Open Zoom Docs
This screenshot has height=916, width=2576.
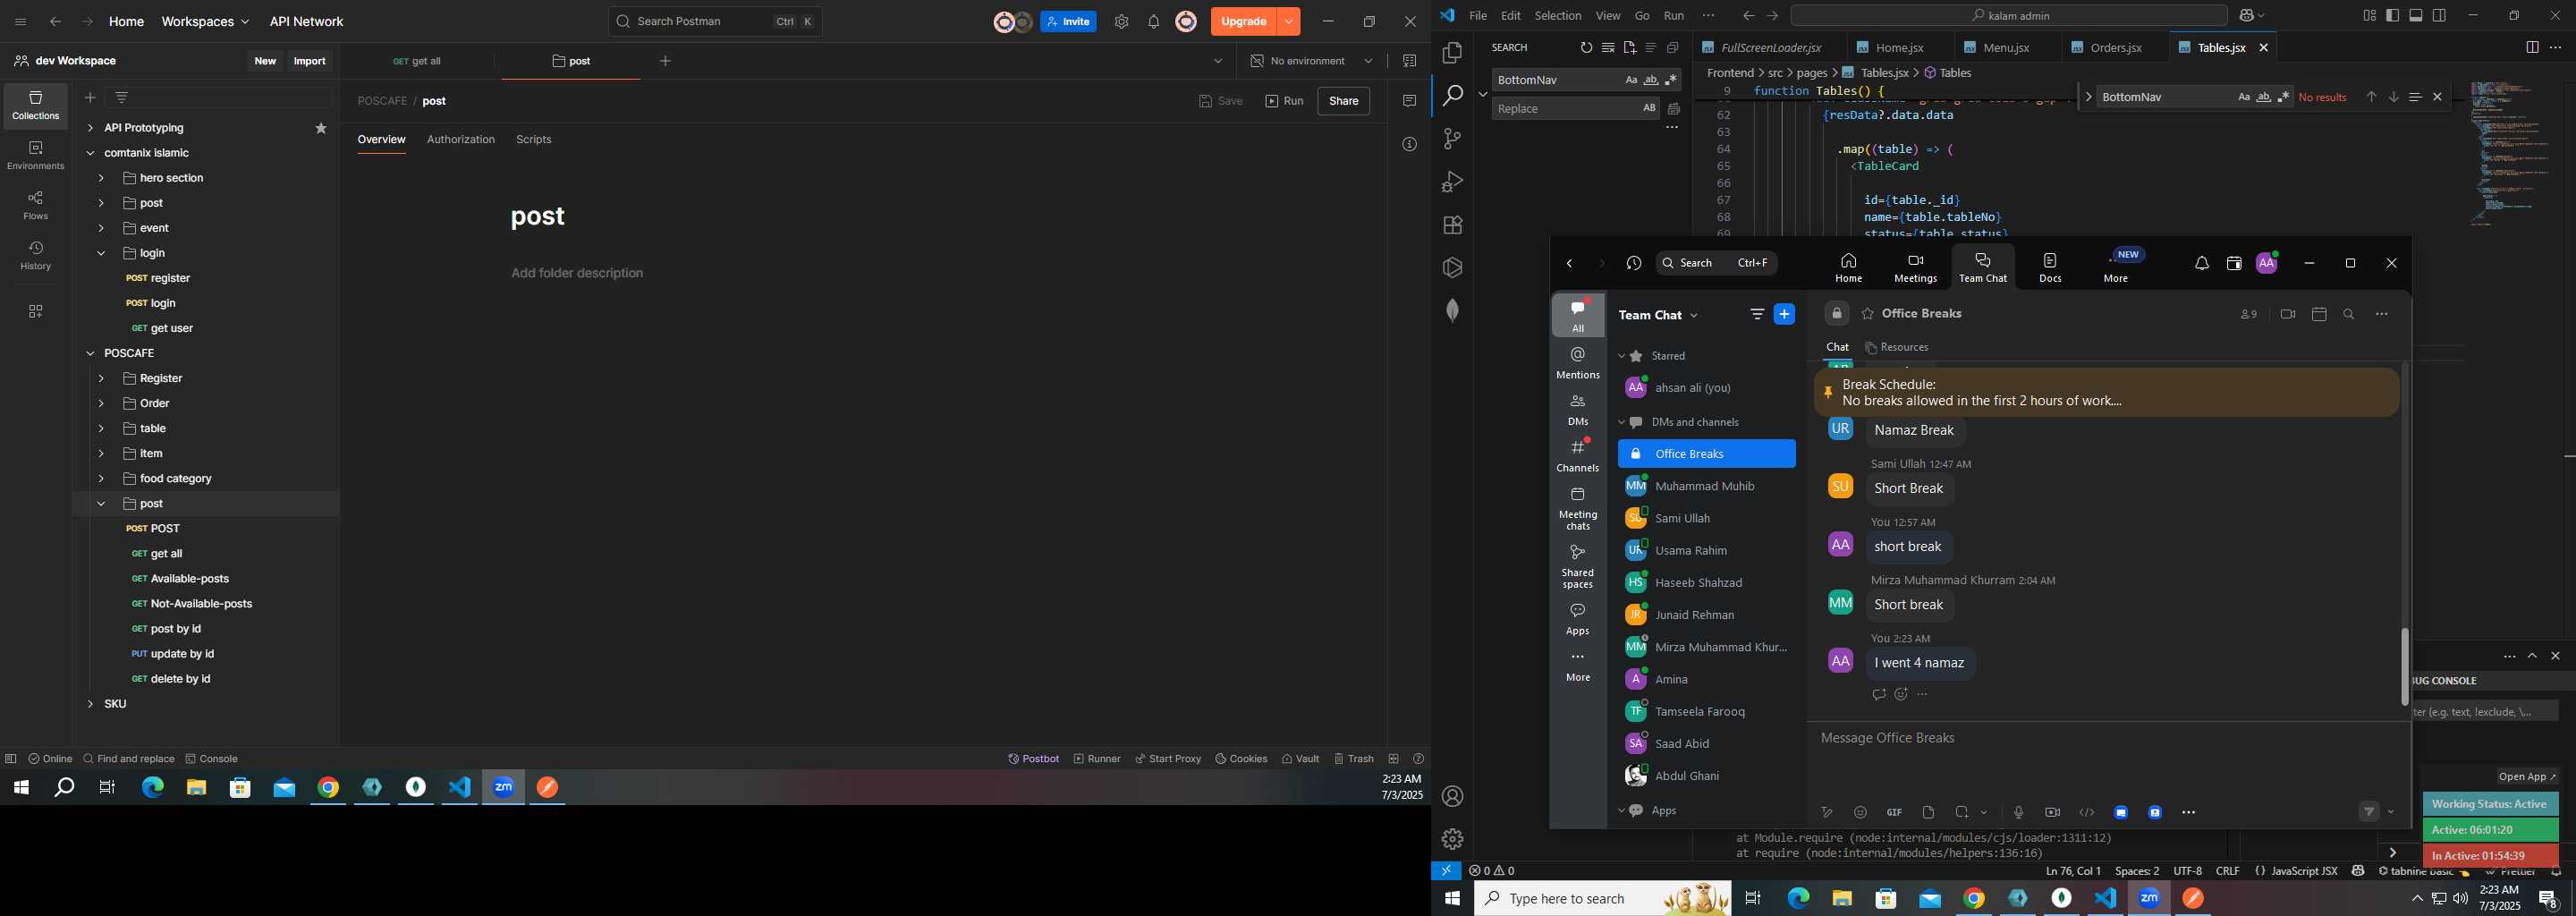tap(2050, 268)
